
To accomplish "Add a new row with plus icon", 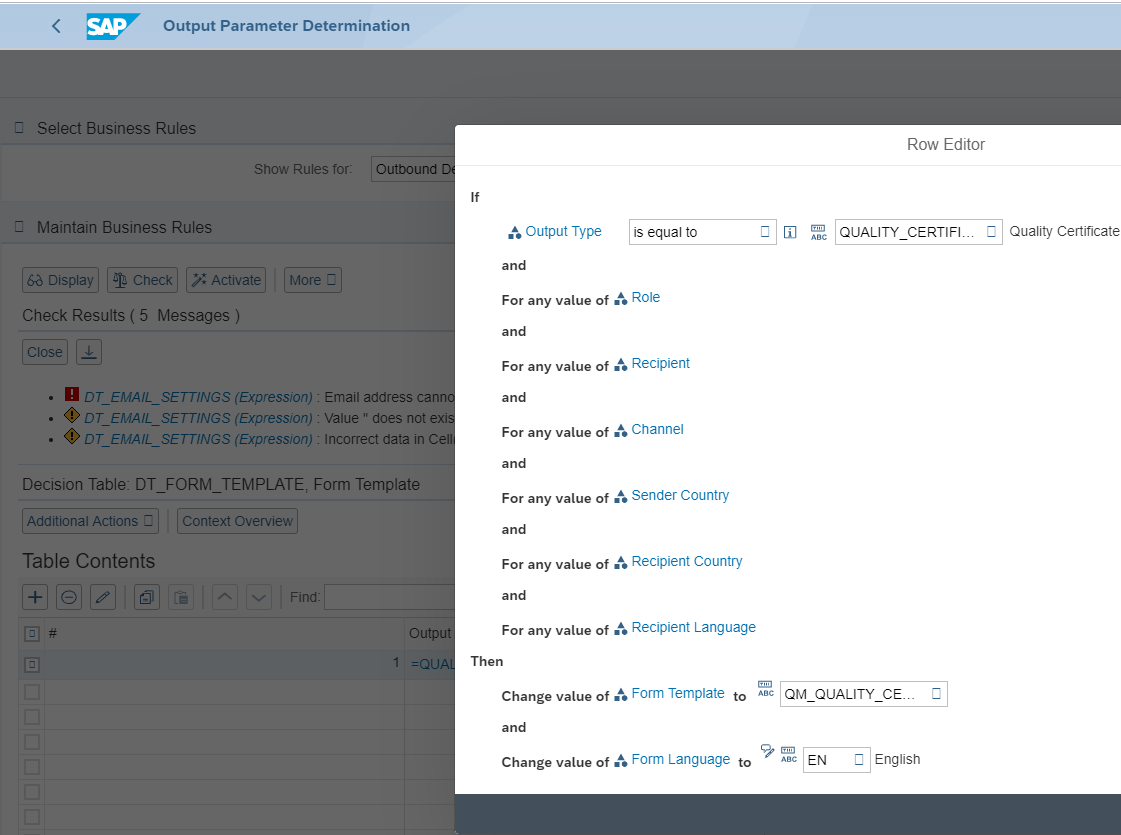I will [x=35, y=597].
